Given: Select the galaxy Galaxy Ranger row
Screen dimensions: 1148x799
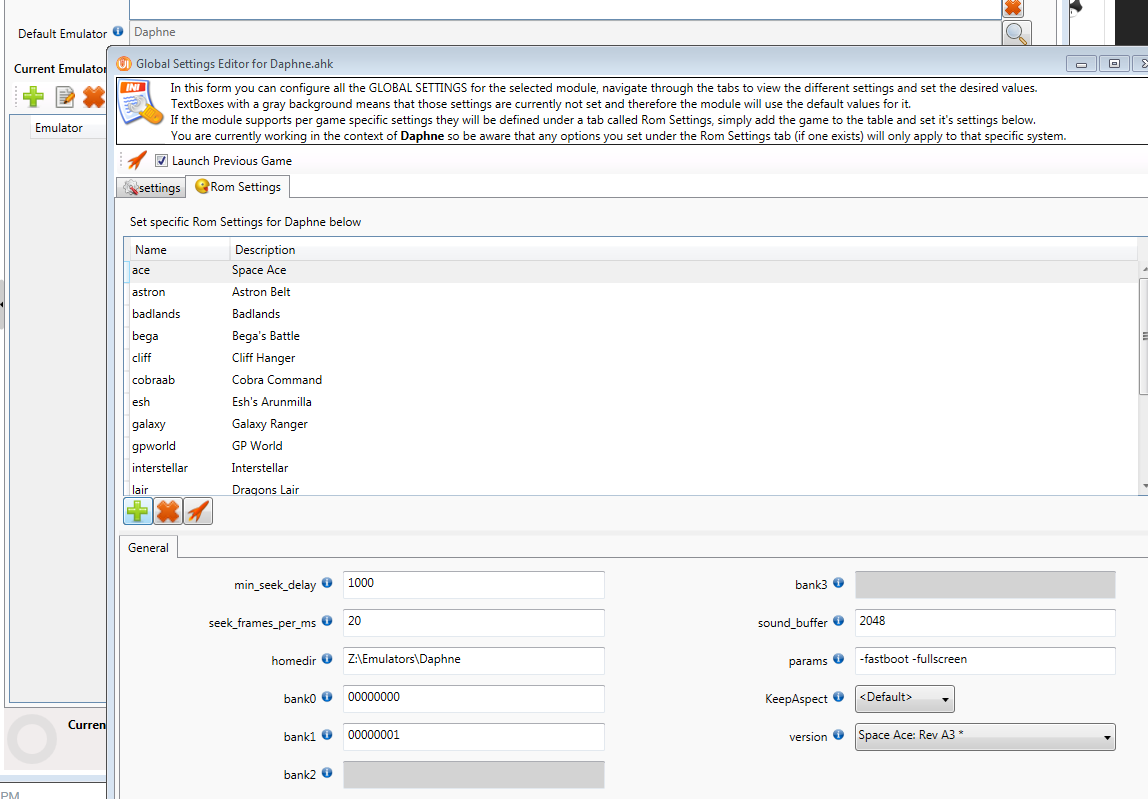Looking at the screenshot, I should tap(633, 424).
